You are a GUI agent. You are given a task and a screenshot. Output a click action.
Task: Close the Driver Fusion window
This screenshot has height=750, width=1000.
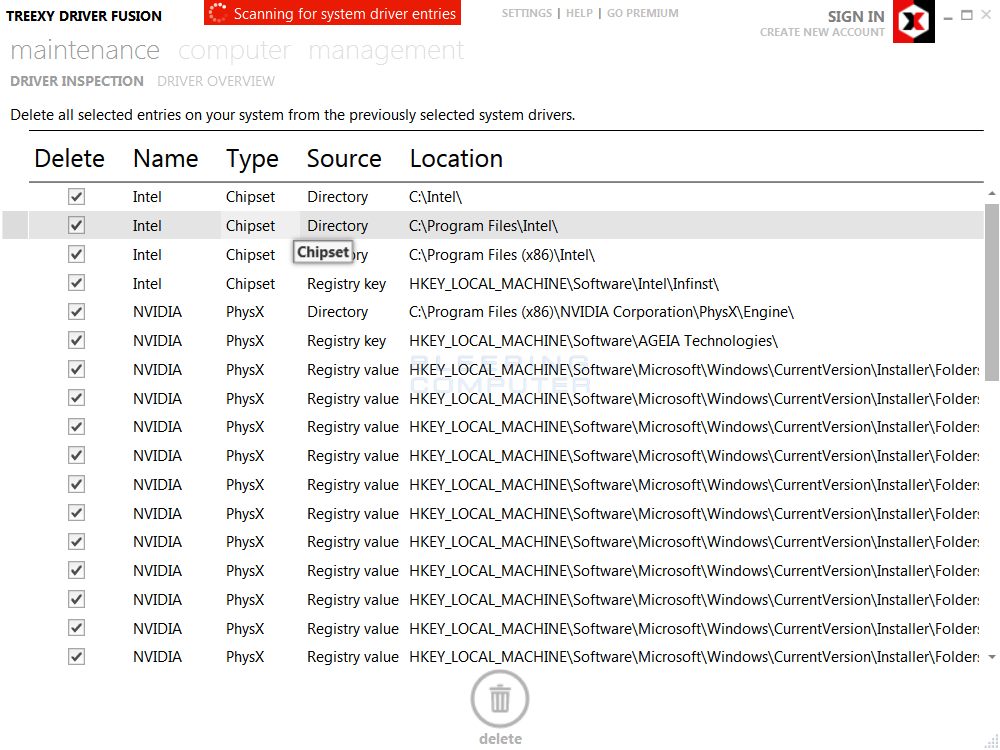point(986,15)
